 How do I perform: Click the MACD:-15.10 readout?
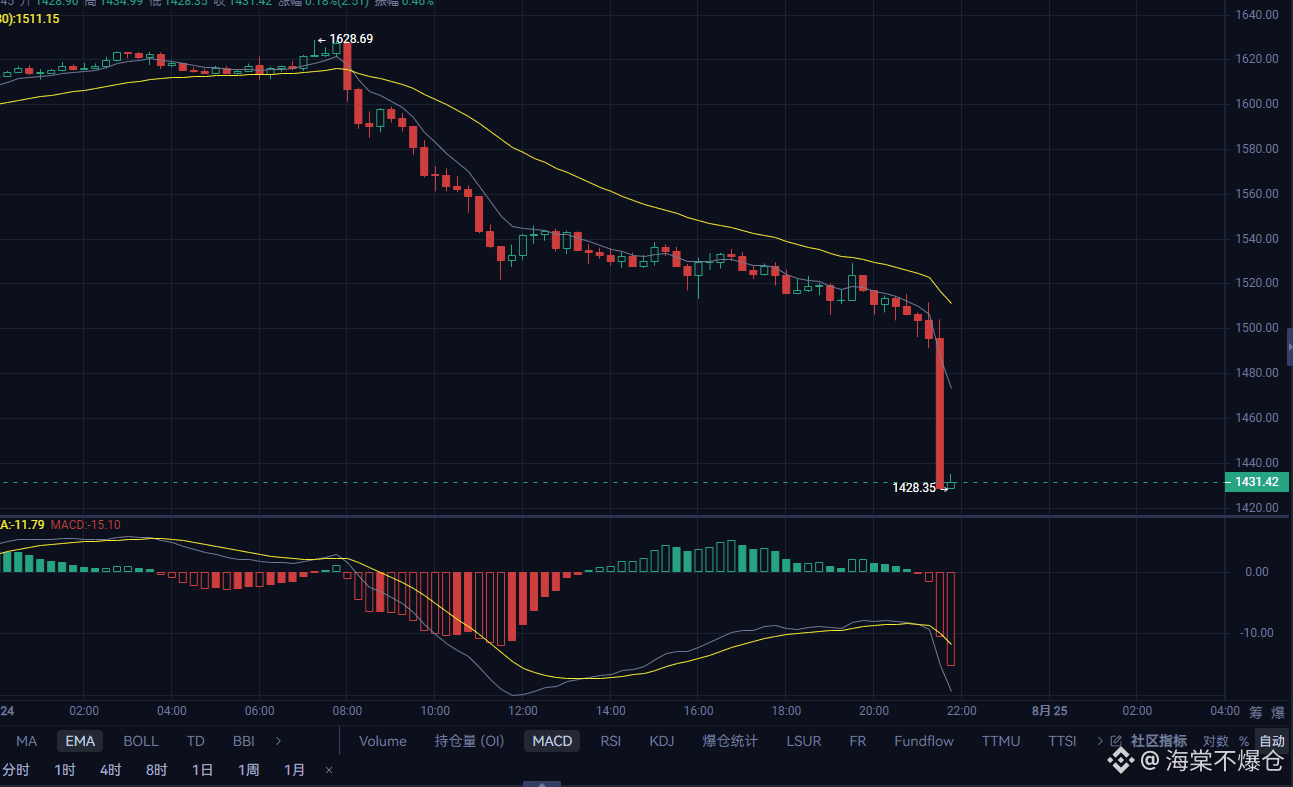[85, 525]
